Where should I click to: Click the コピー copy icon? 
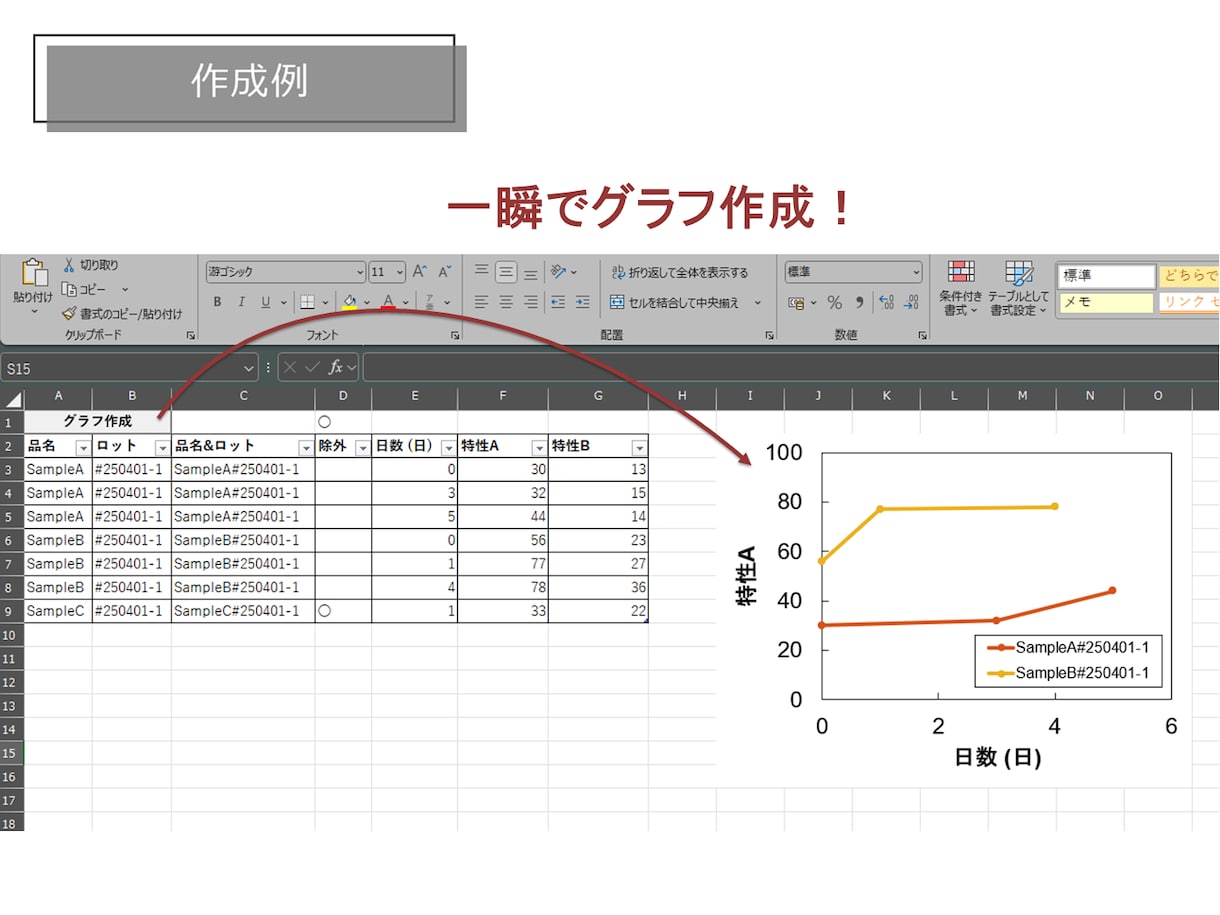(69, 289)
